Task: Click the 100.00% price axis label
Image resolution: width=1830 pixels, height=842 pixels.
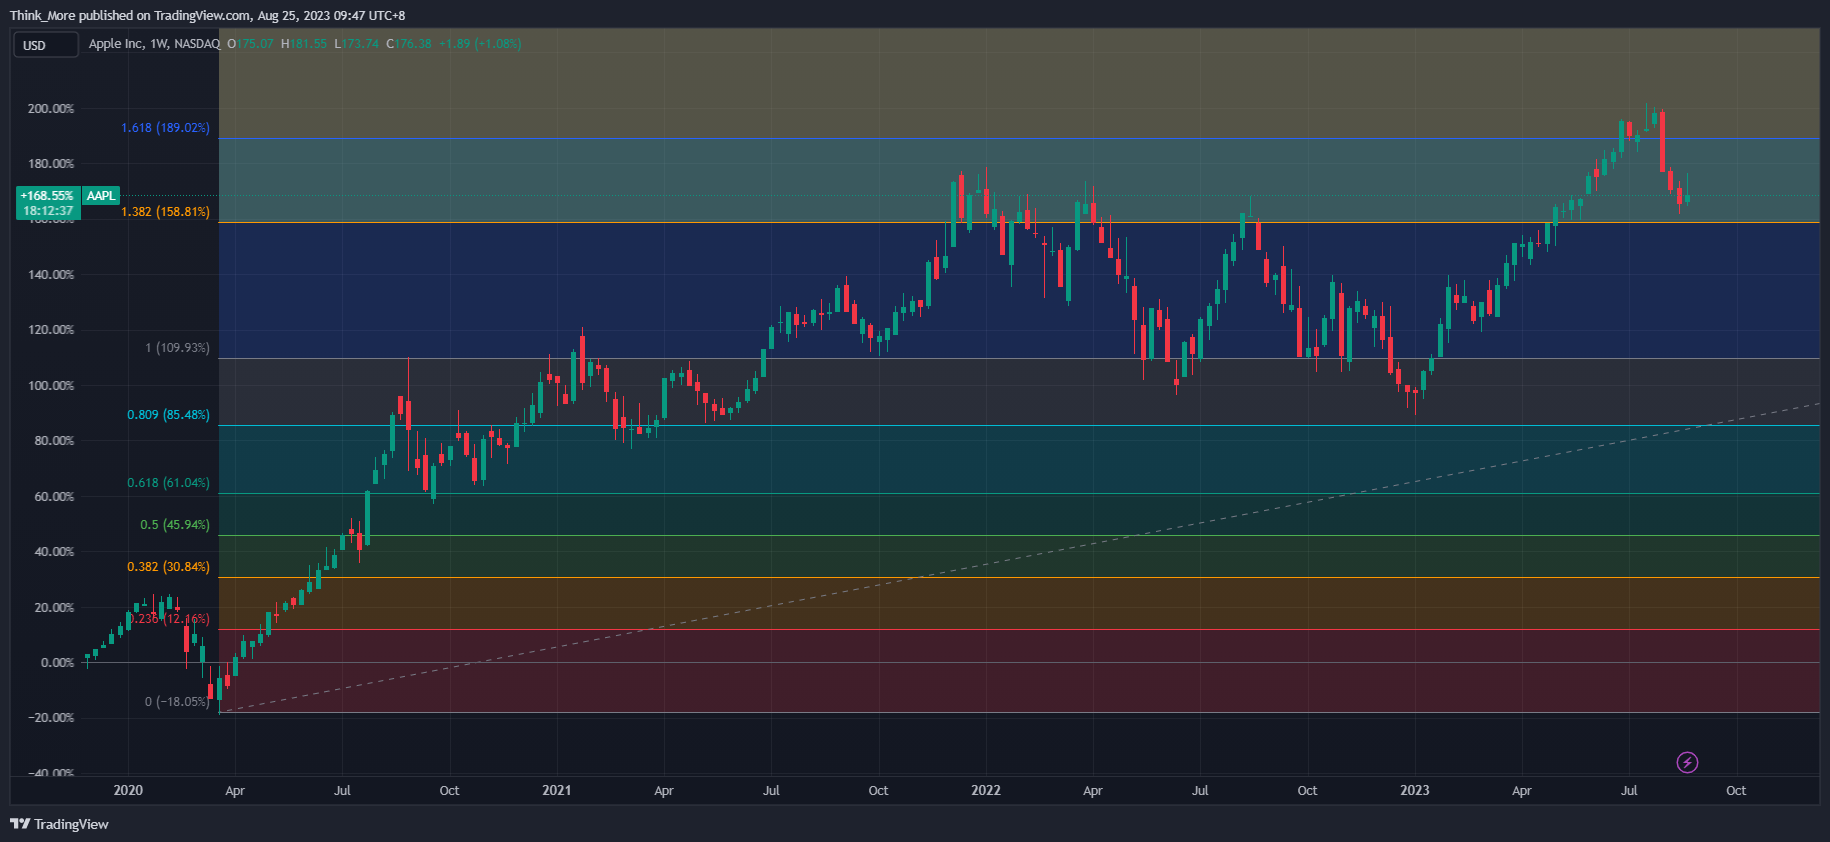Action: [x=51, y=386]
